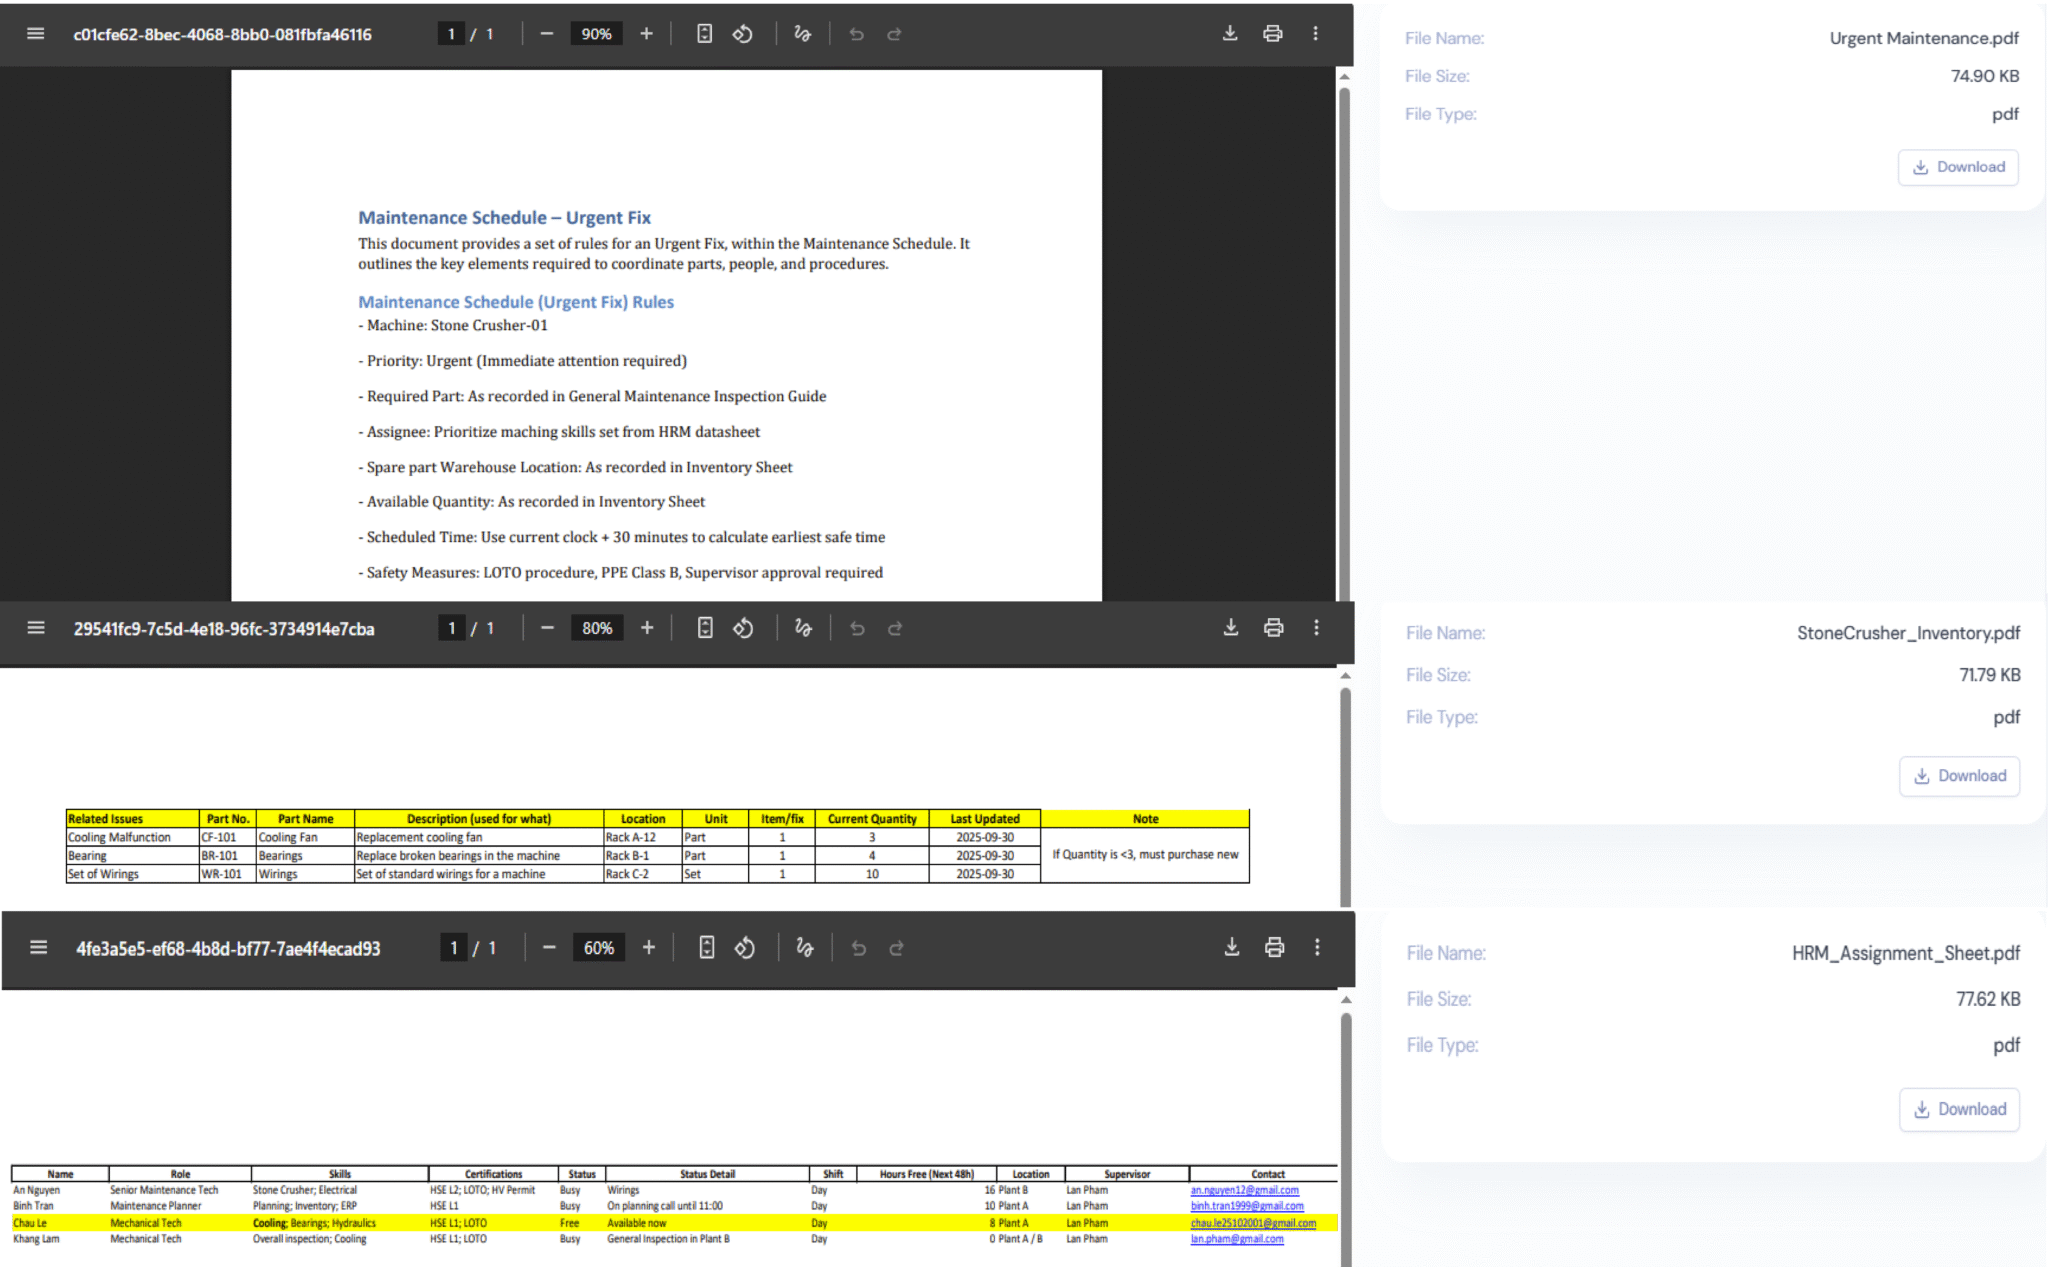Viewport: 2048px width, 1267px height.
Task: Download Urgent Maintenance.pdf via Download button
Action: (x=1958, y=167)
